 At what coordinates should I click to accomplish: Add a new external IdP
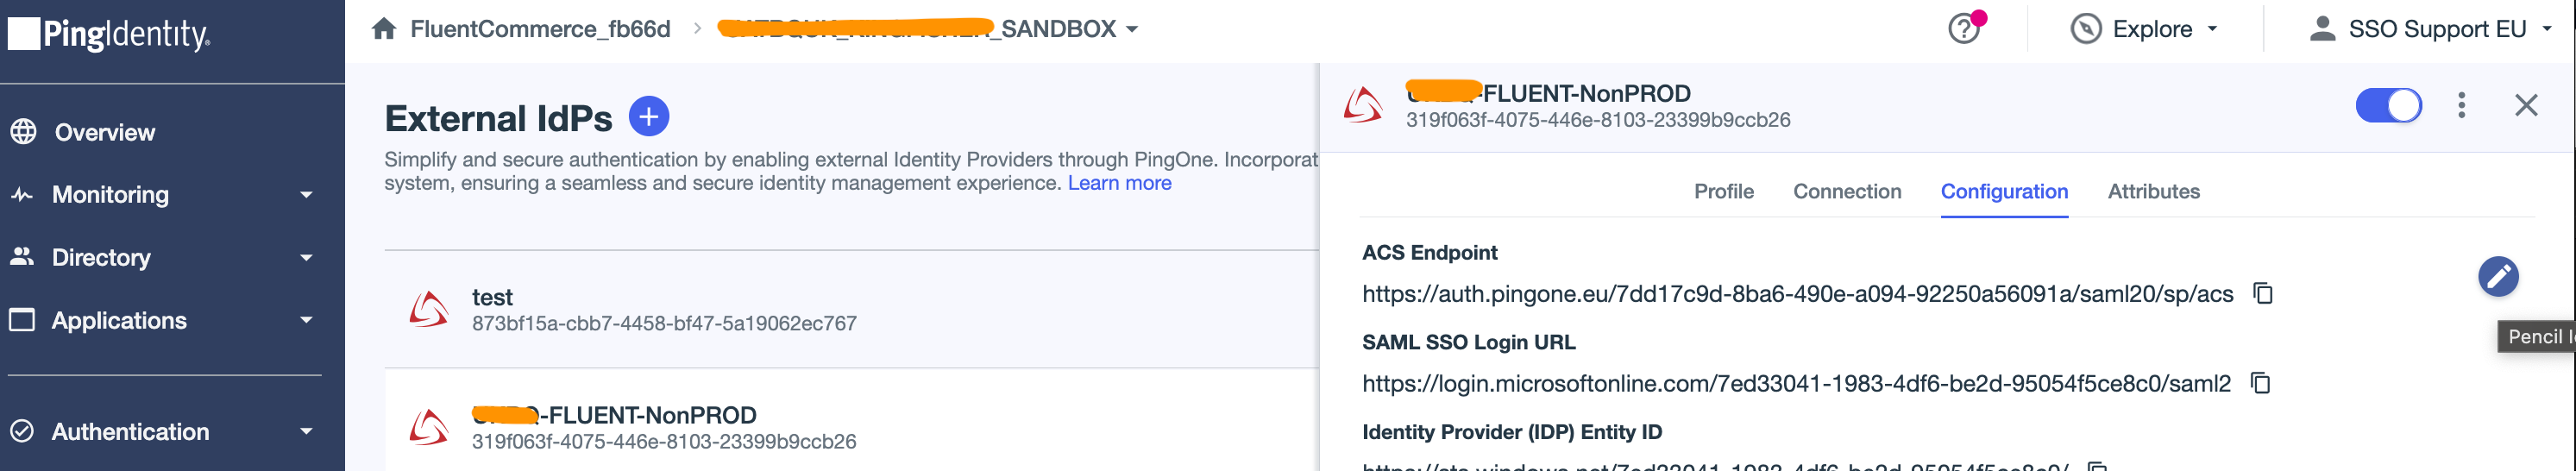pyautogui.click(x=648, y=117)
